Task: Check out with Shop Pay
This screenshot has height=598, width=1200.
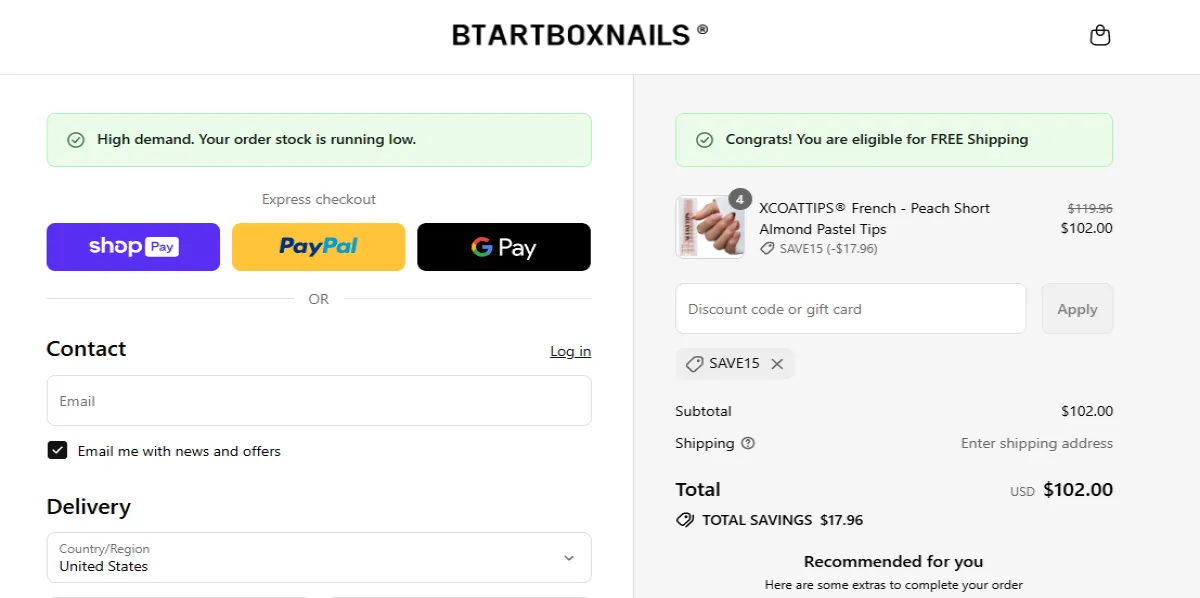Action: (133, 247)
